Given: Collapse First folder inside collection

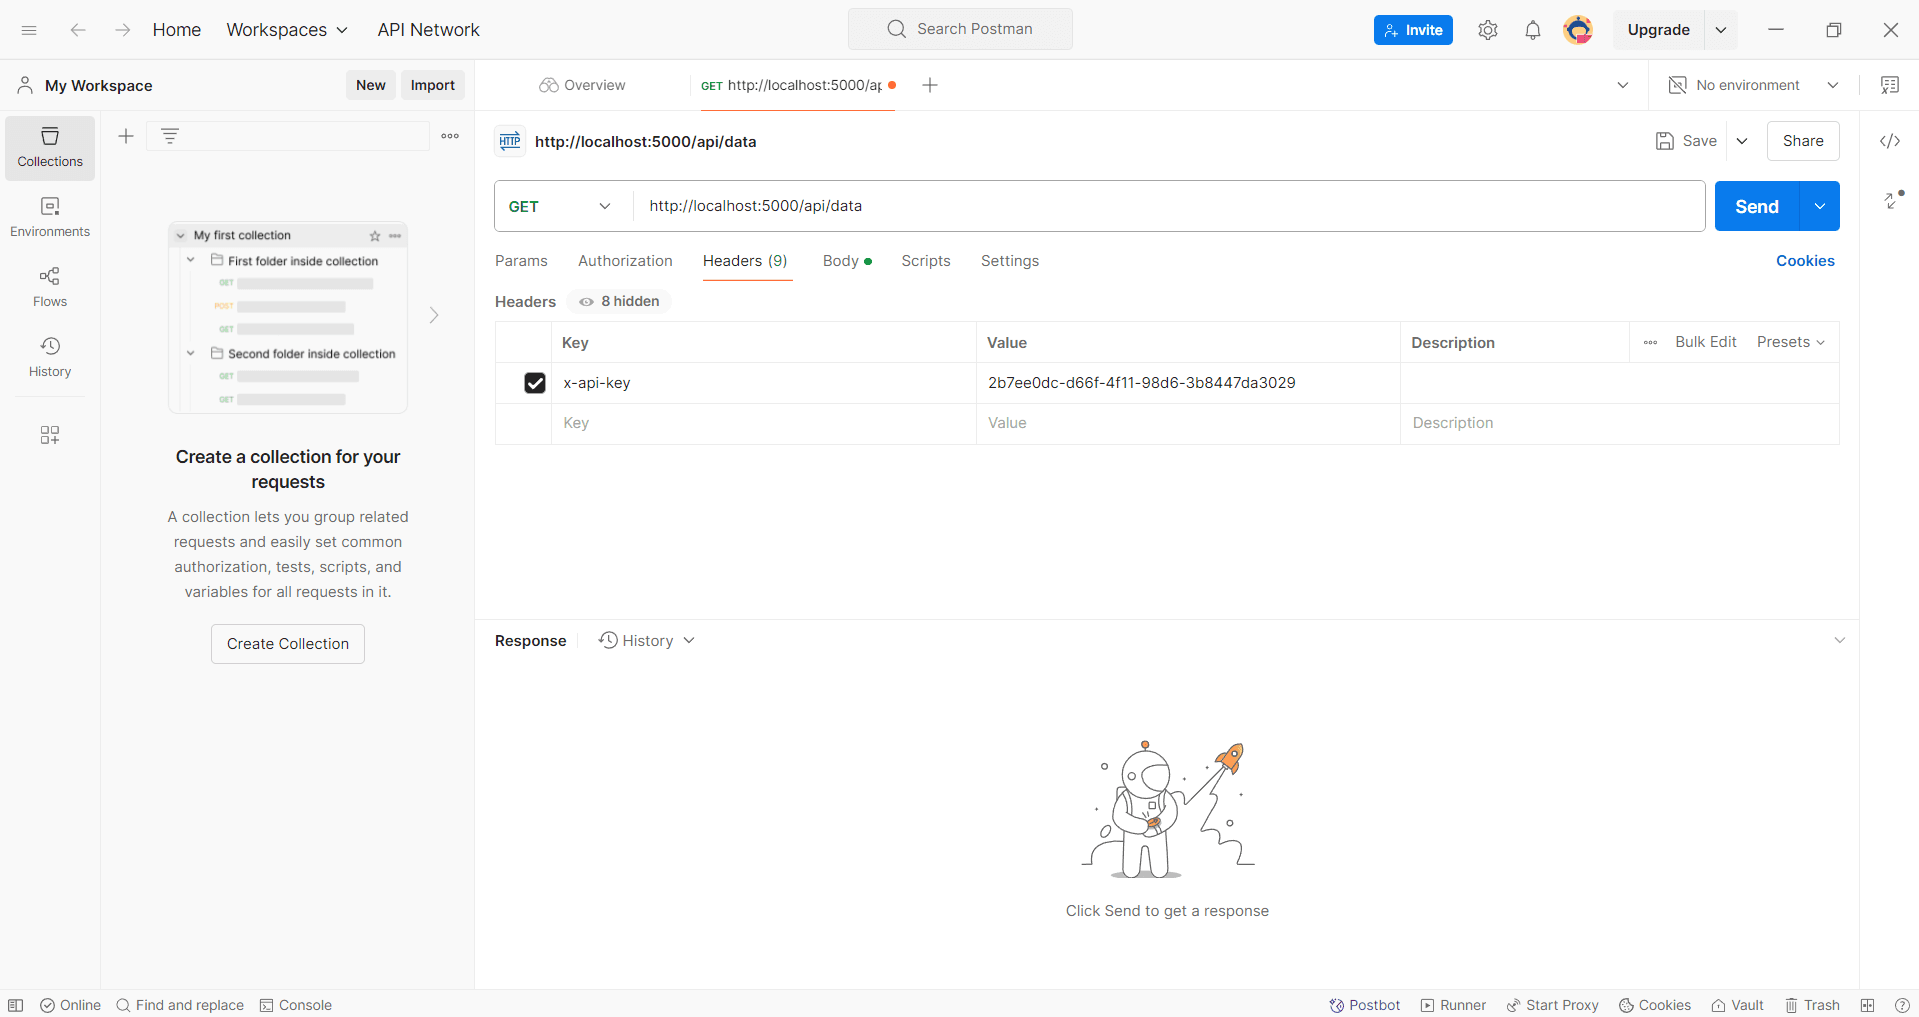Looking at the screenshot, I should point(191,260).
